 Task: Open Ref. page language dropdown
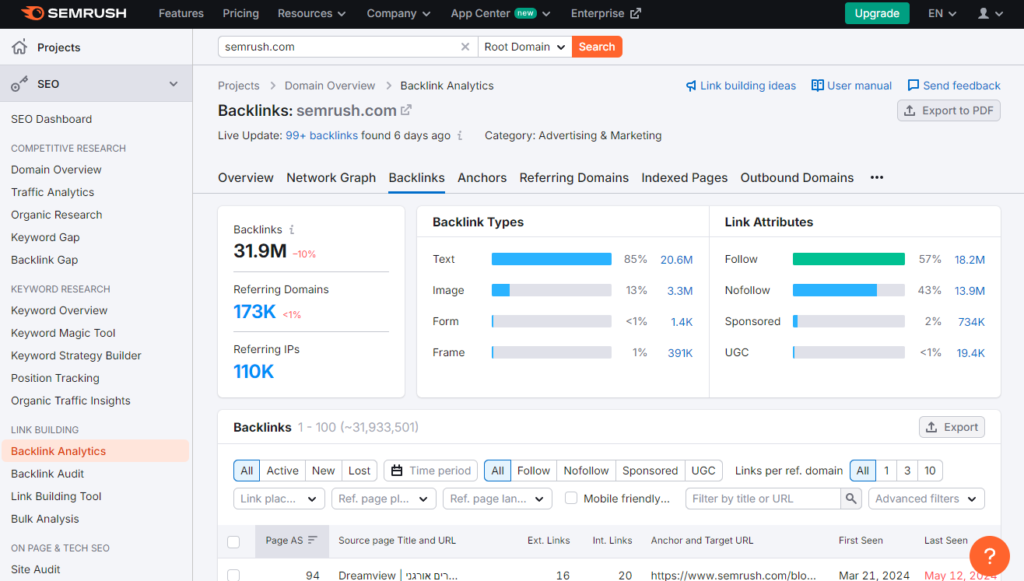pyautogui.click(x=497, y=499)
